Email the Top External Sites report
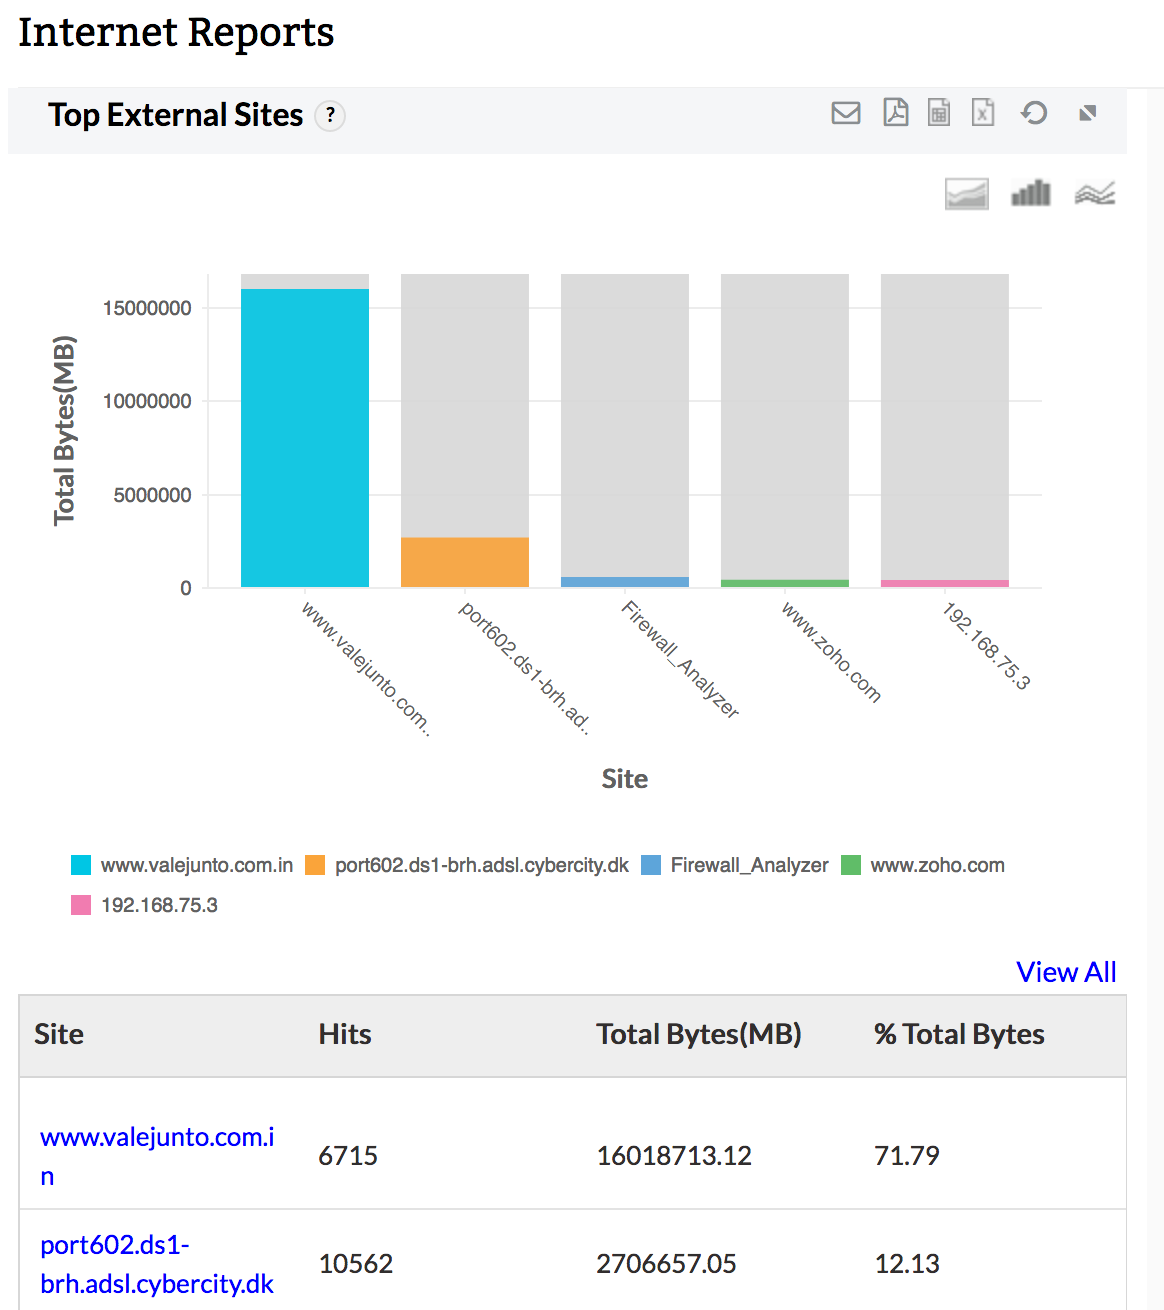This screenshot has width=1164, height=1310. [x=846, y=113]
